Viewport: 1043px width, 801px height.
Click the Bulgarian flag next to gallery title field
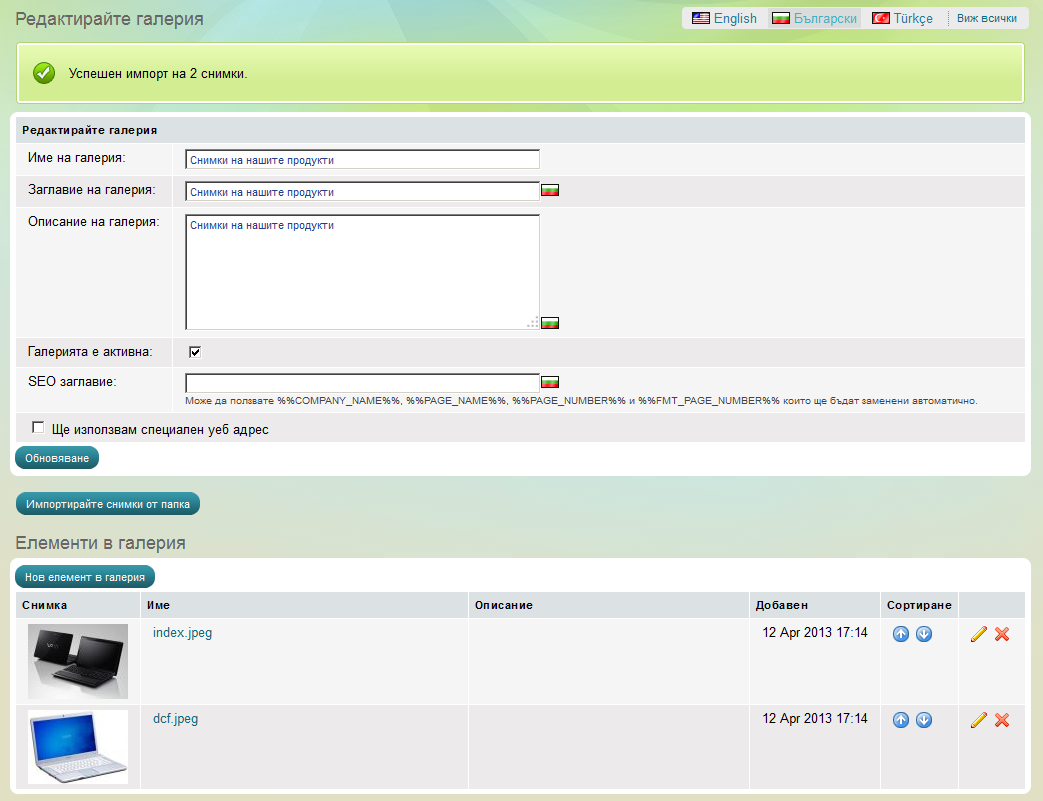click(x=550, y=191)
